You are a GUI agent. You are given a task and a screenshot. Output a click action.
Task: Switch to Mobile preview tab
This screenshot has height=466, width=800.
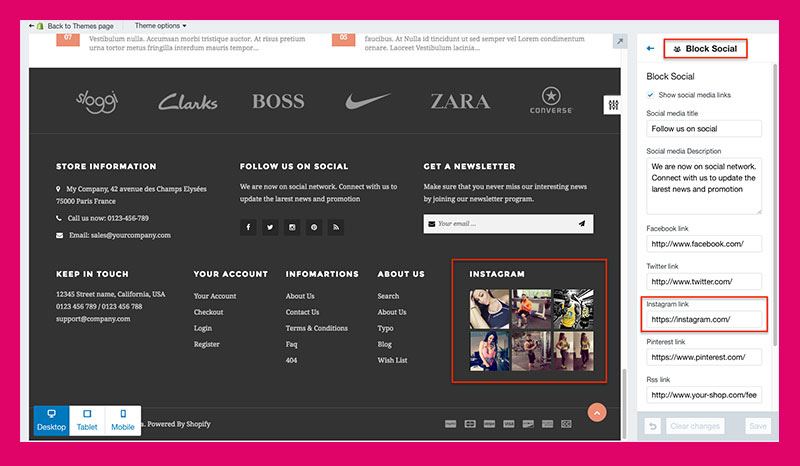[123, 420]
